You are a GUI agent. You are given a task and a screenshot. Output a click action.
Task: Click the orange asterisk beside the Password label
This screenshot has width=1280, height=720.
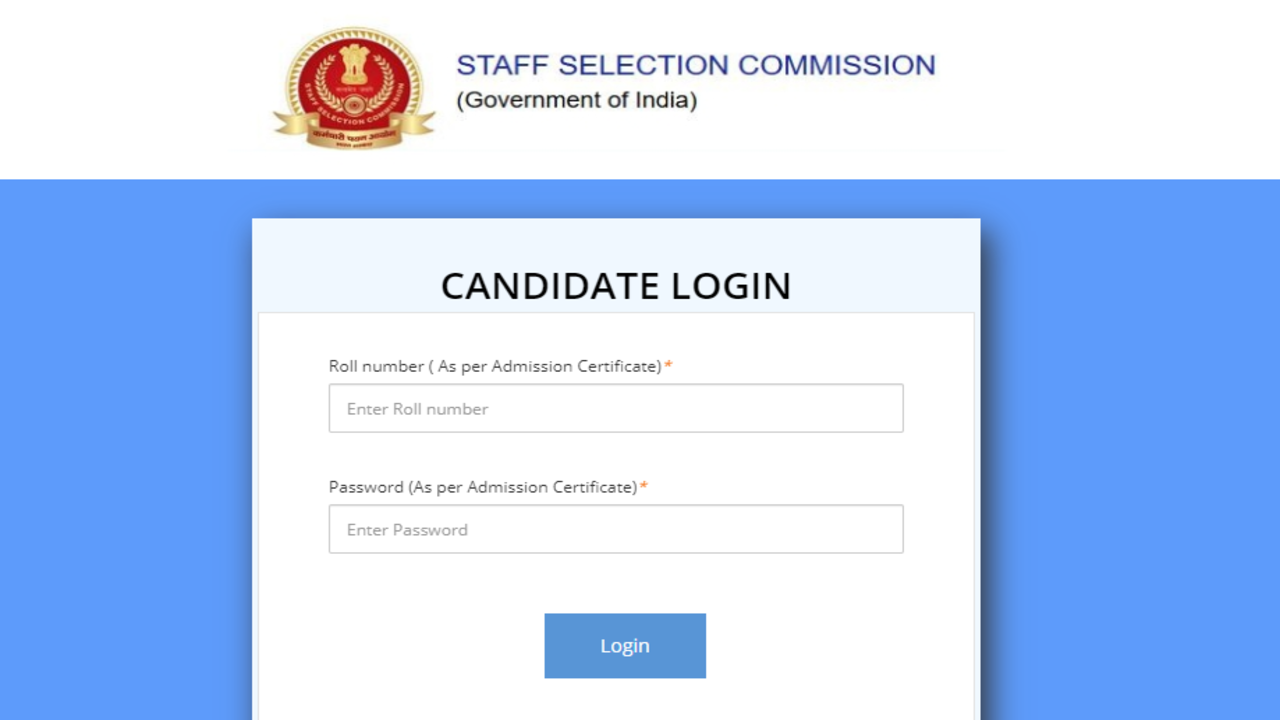[644, 487]
